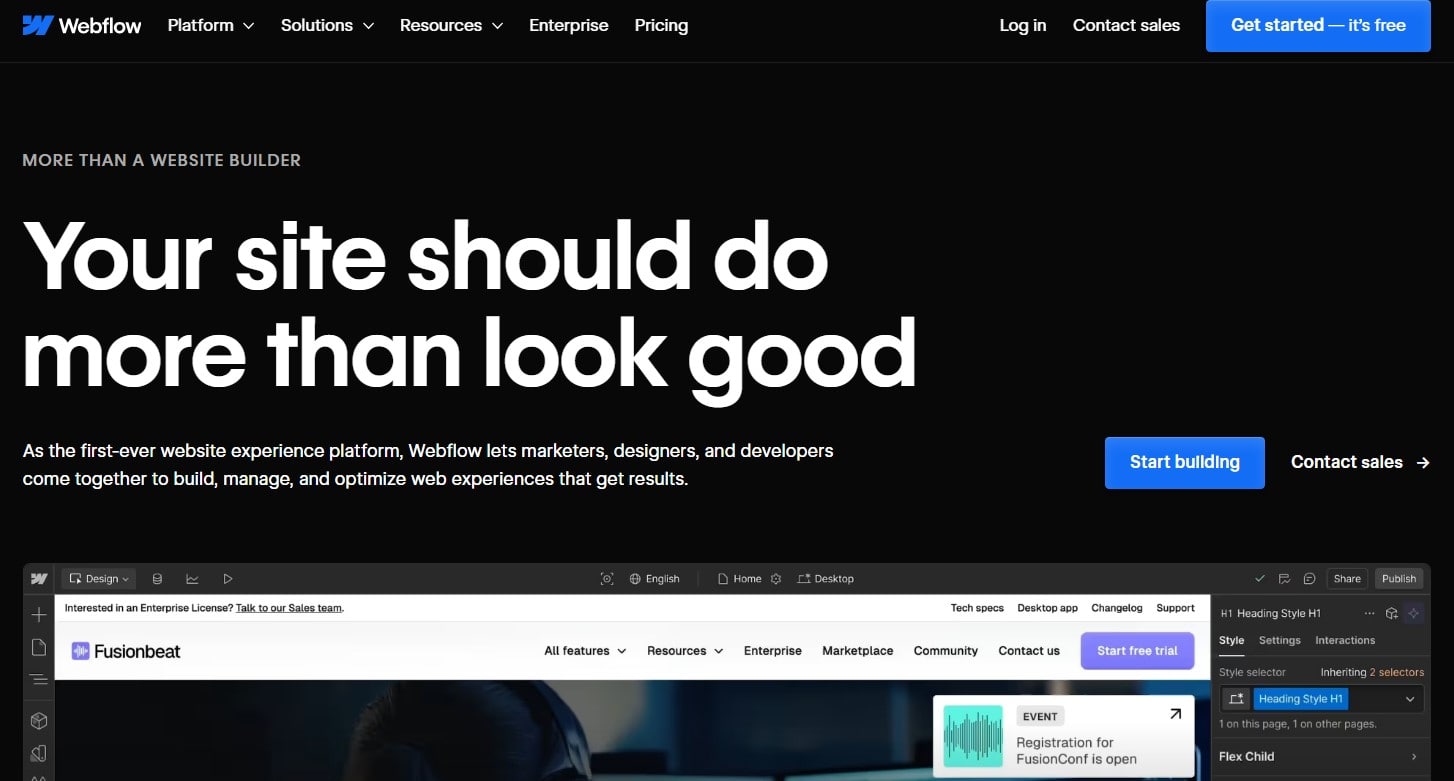The width and height of the screenshot is (1454, 781).
Task: Expand the Fusionbeat Resources menu
Action: click(684, 651)
